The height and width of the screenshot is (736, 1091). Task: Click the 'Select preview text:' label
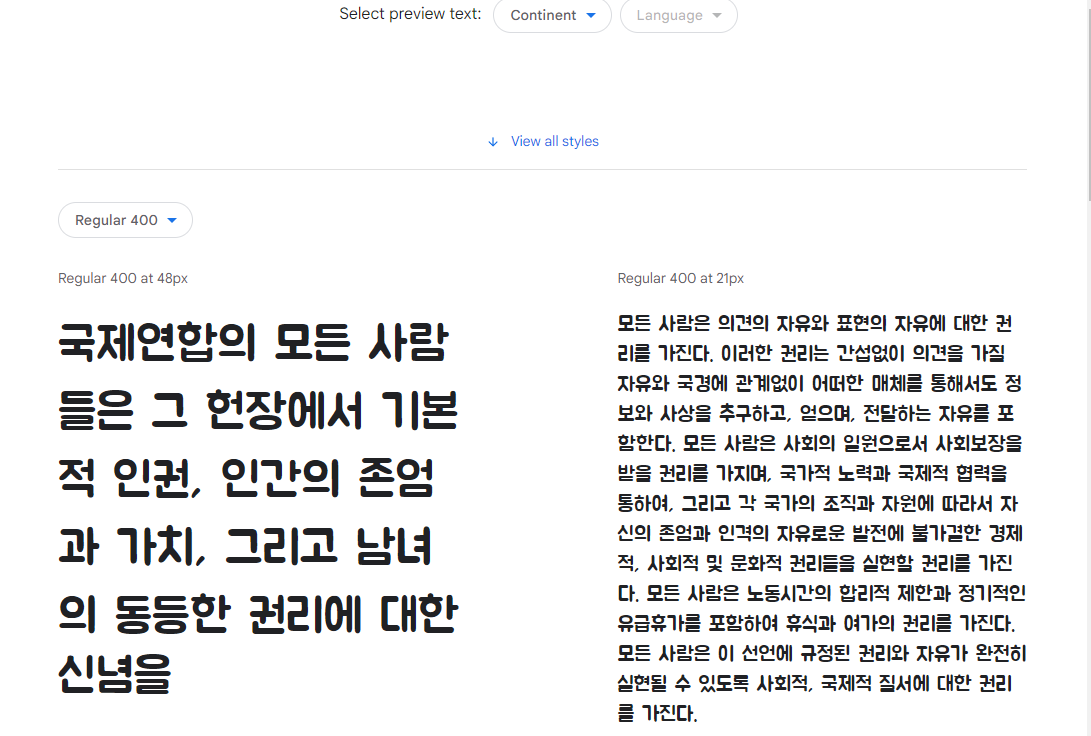click(410, 14)
